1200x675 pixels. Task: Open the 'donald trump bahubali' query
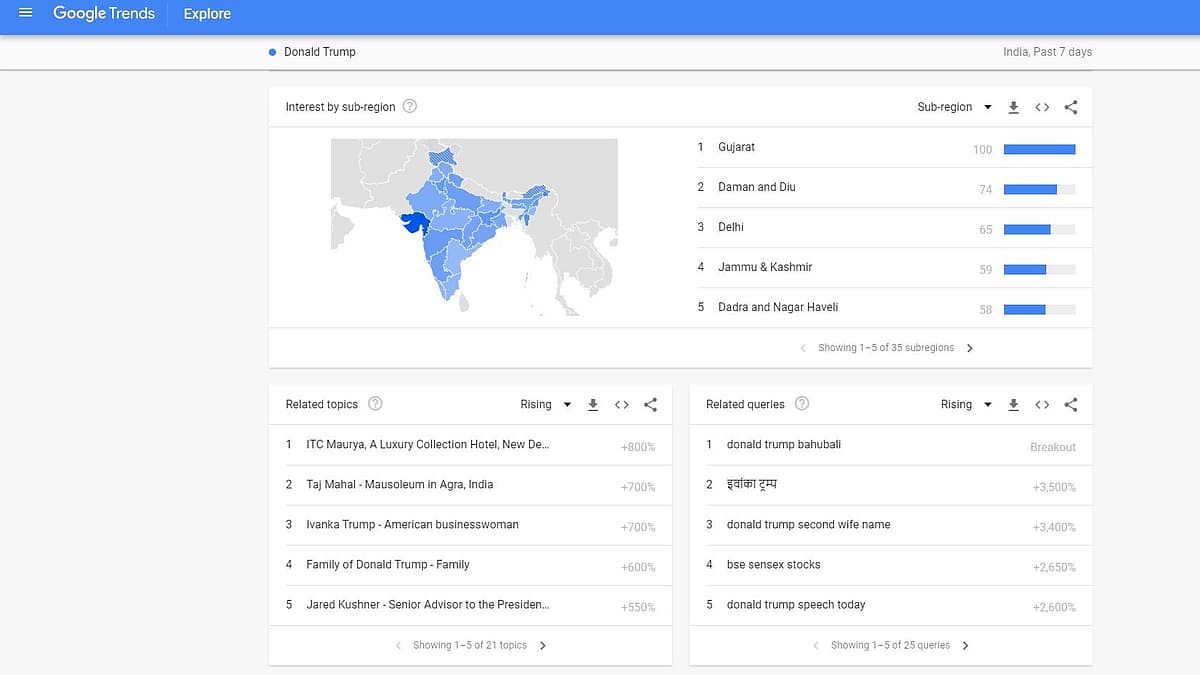tap(783, 445)
